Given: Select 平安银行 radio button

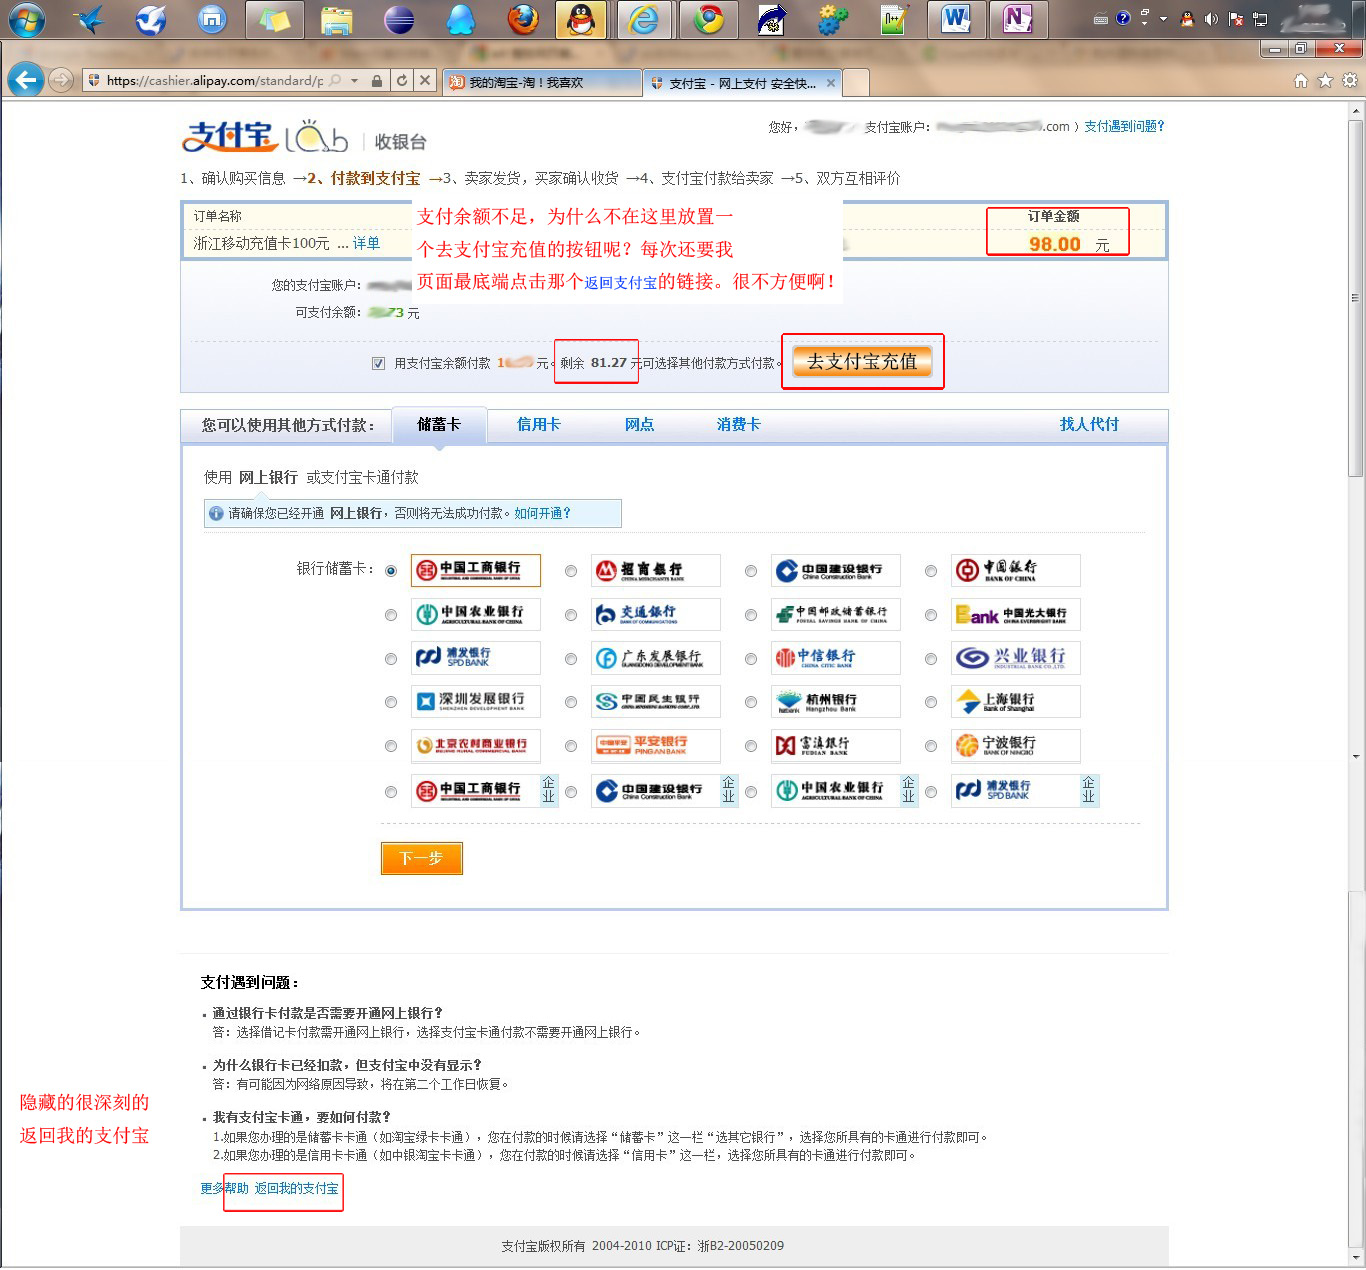Looking at the screenshot, I should click(x=571, y=746).
